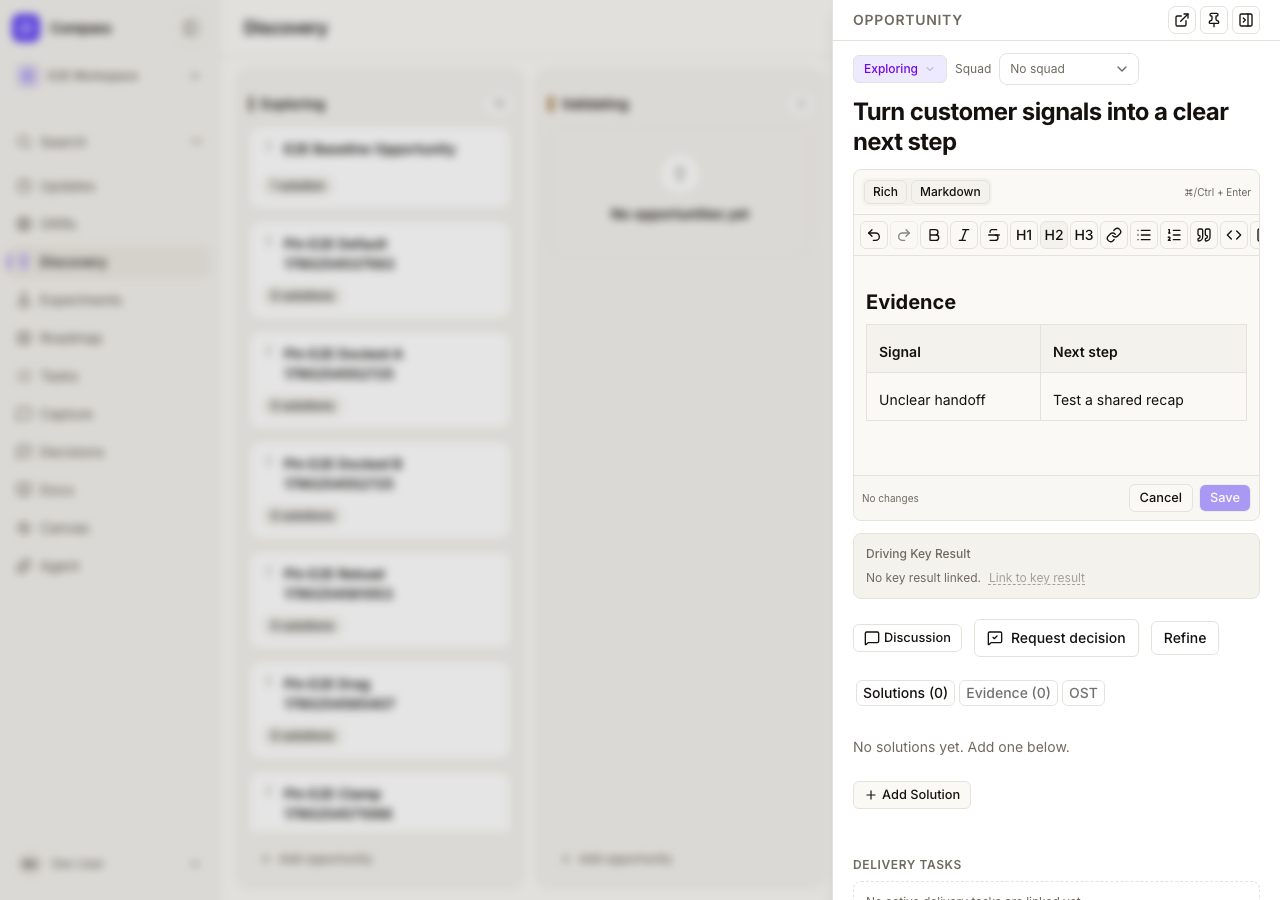Open the Exploring status dropdown
The height and width of the screenshot is (900, 1280).
tap(900, 69)
